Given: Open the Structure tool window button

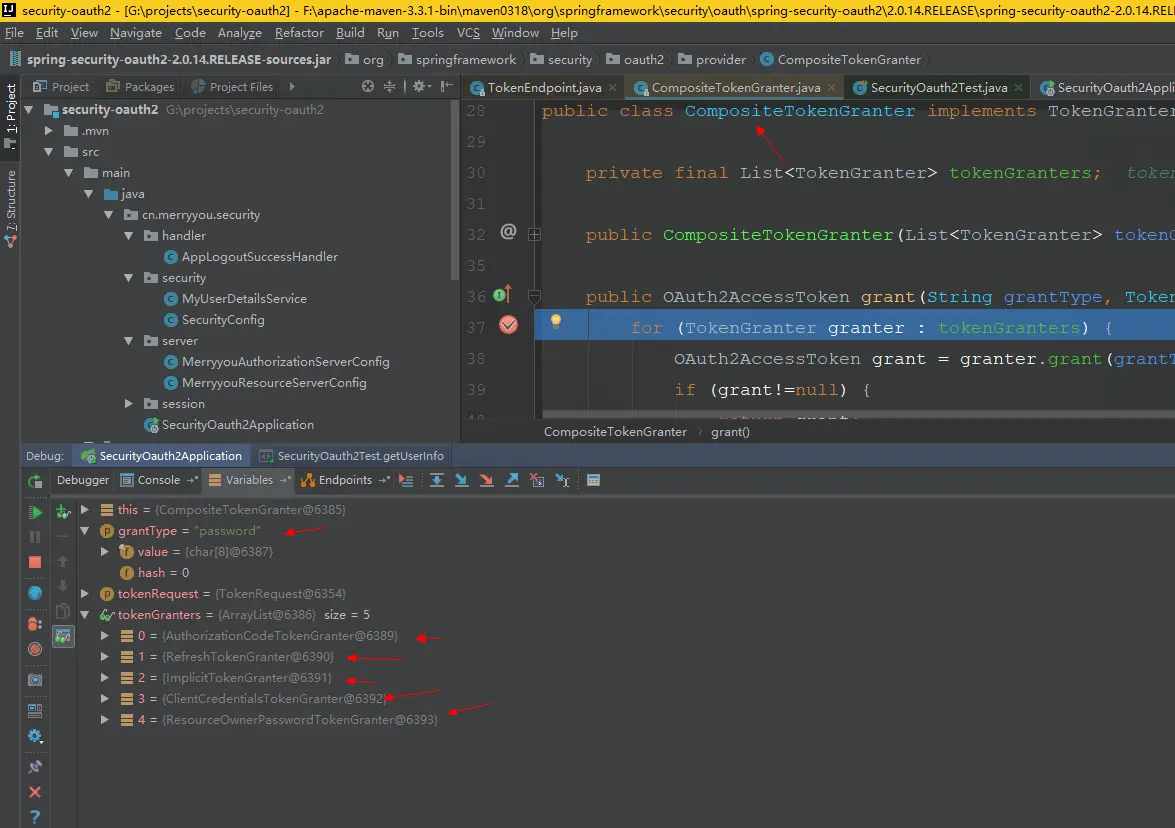Looking at the screenshot, I should pos(11,202).
